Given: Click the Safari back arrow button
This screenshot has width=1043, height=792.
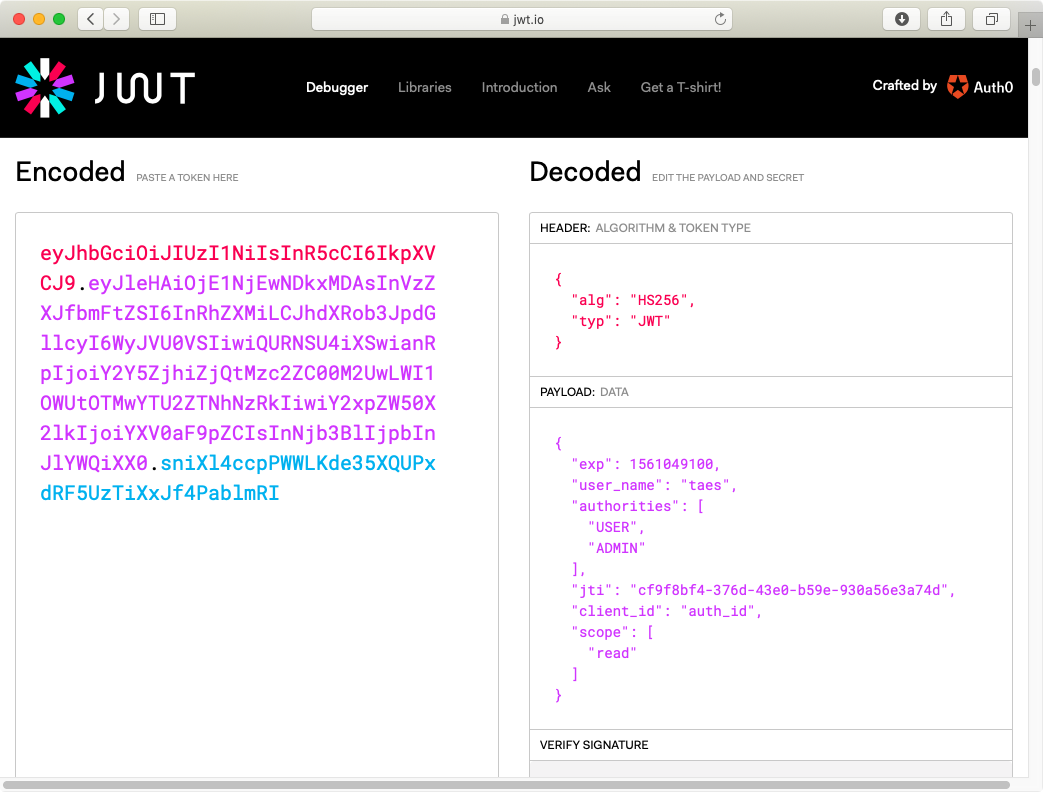Looking at the screenshot, I should coord(91,19).
